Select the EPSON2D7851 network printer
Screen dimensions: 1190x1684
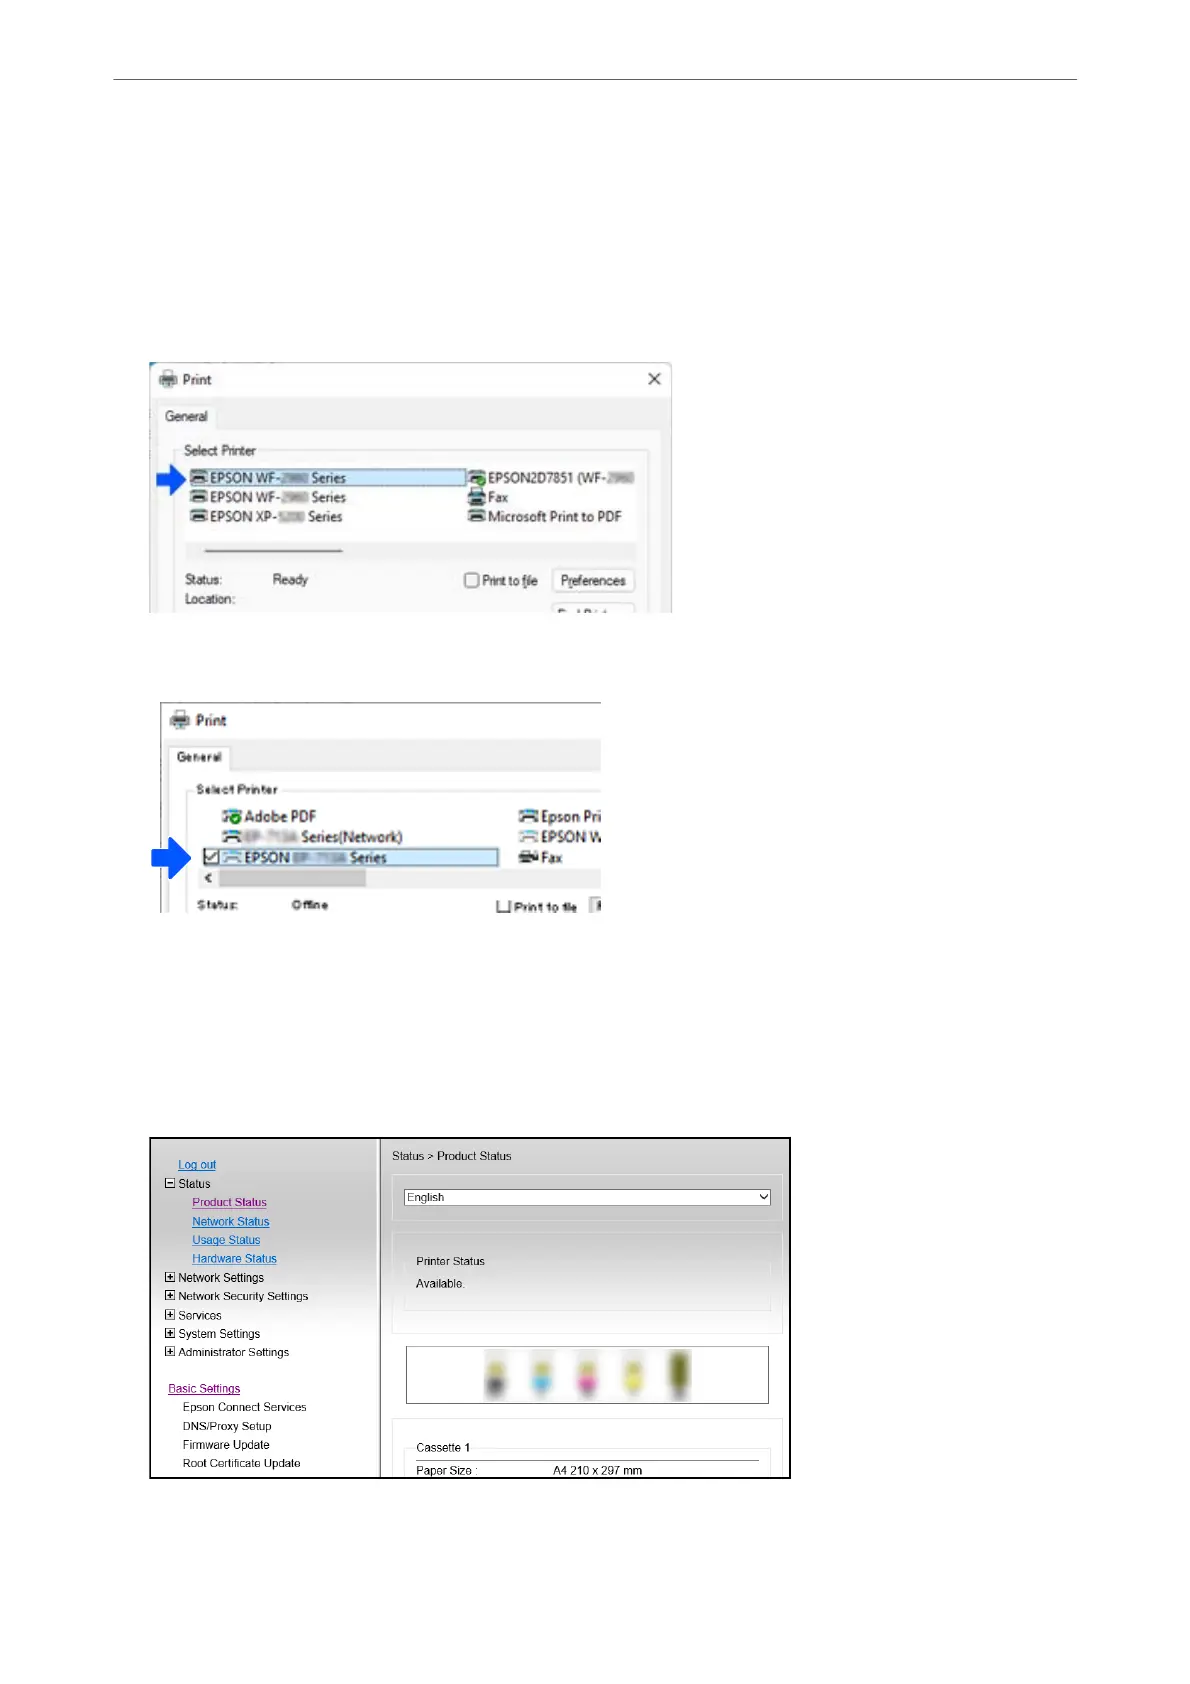tap(551, 478)
